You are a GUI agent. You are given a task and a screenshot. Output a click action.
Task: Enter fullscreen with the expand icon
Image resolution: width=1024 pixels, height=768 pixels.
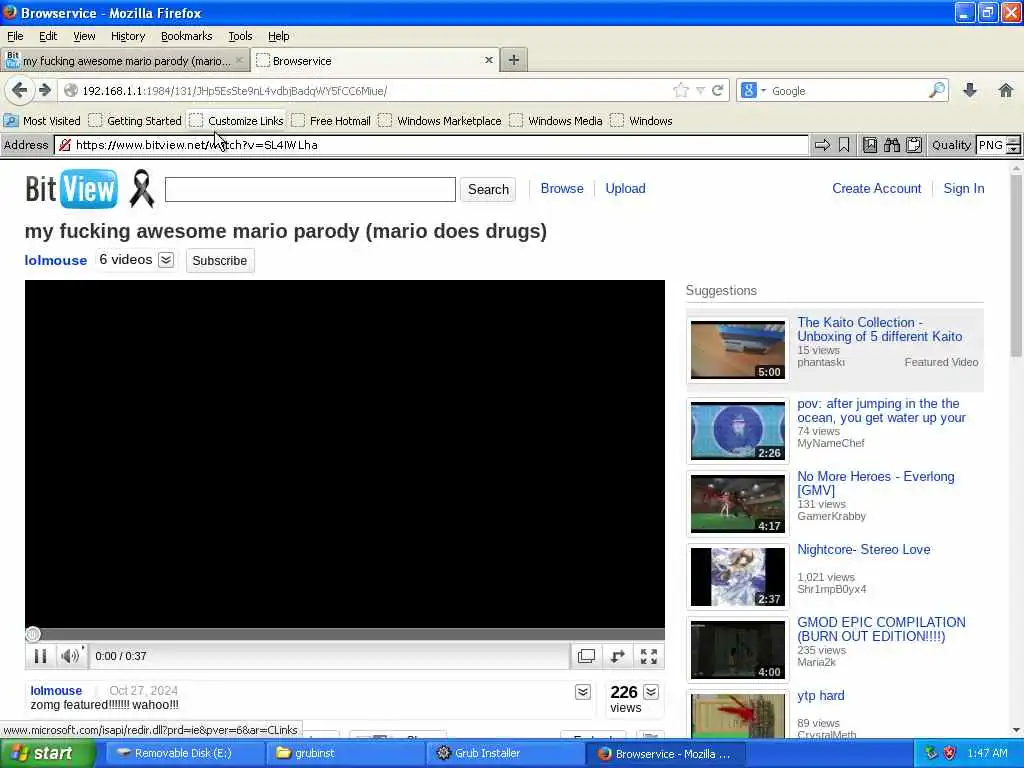[x=648, y=656]
